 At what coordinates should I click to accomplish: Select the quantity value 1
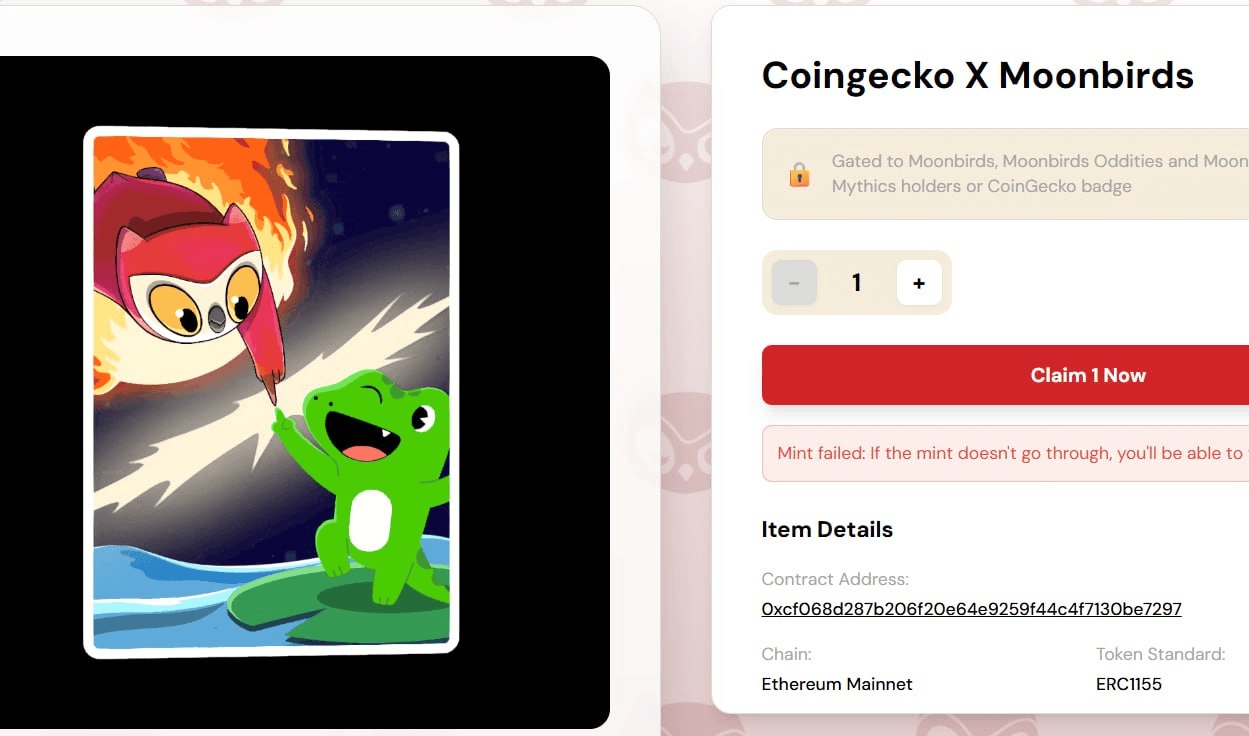pyautogui.click(x=856, y=283)
